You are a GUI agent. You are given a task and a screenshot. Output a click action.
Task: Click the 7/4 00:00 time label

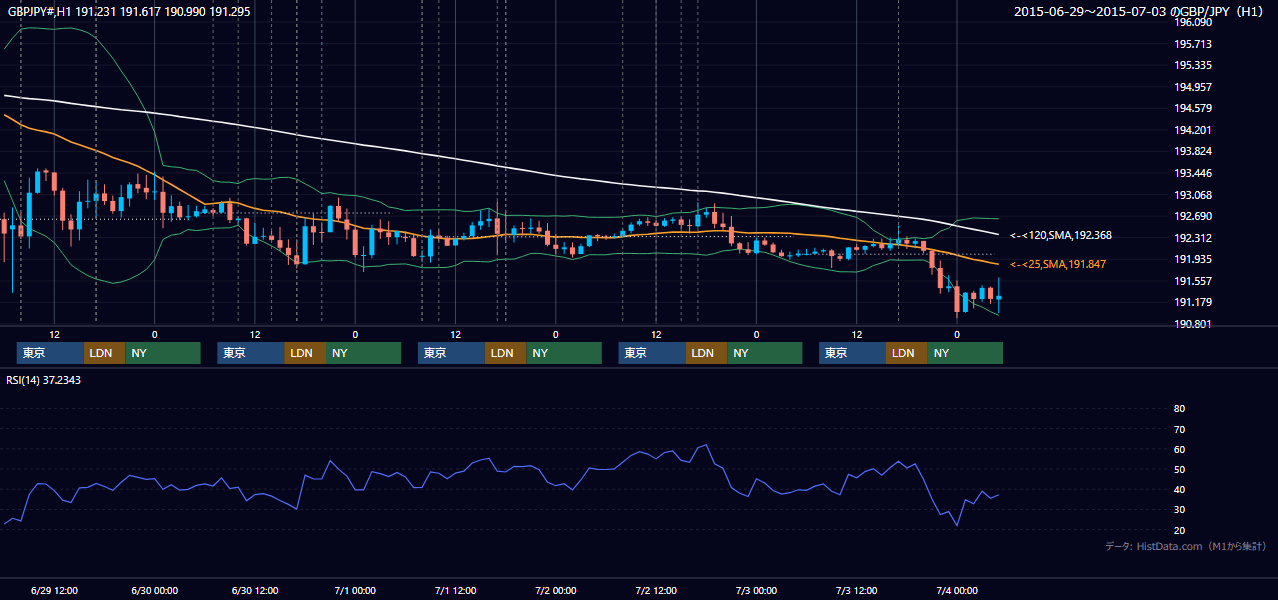(956, 590)
